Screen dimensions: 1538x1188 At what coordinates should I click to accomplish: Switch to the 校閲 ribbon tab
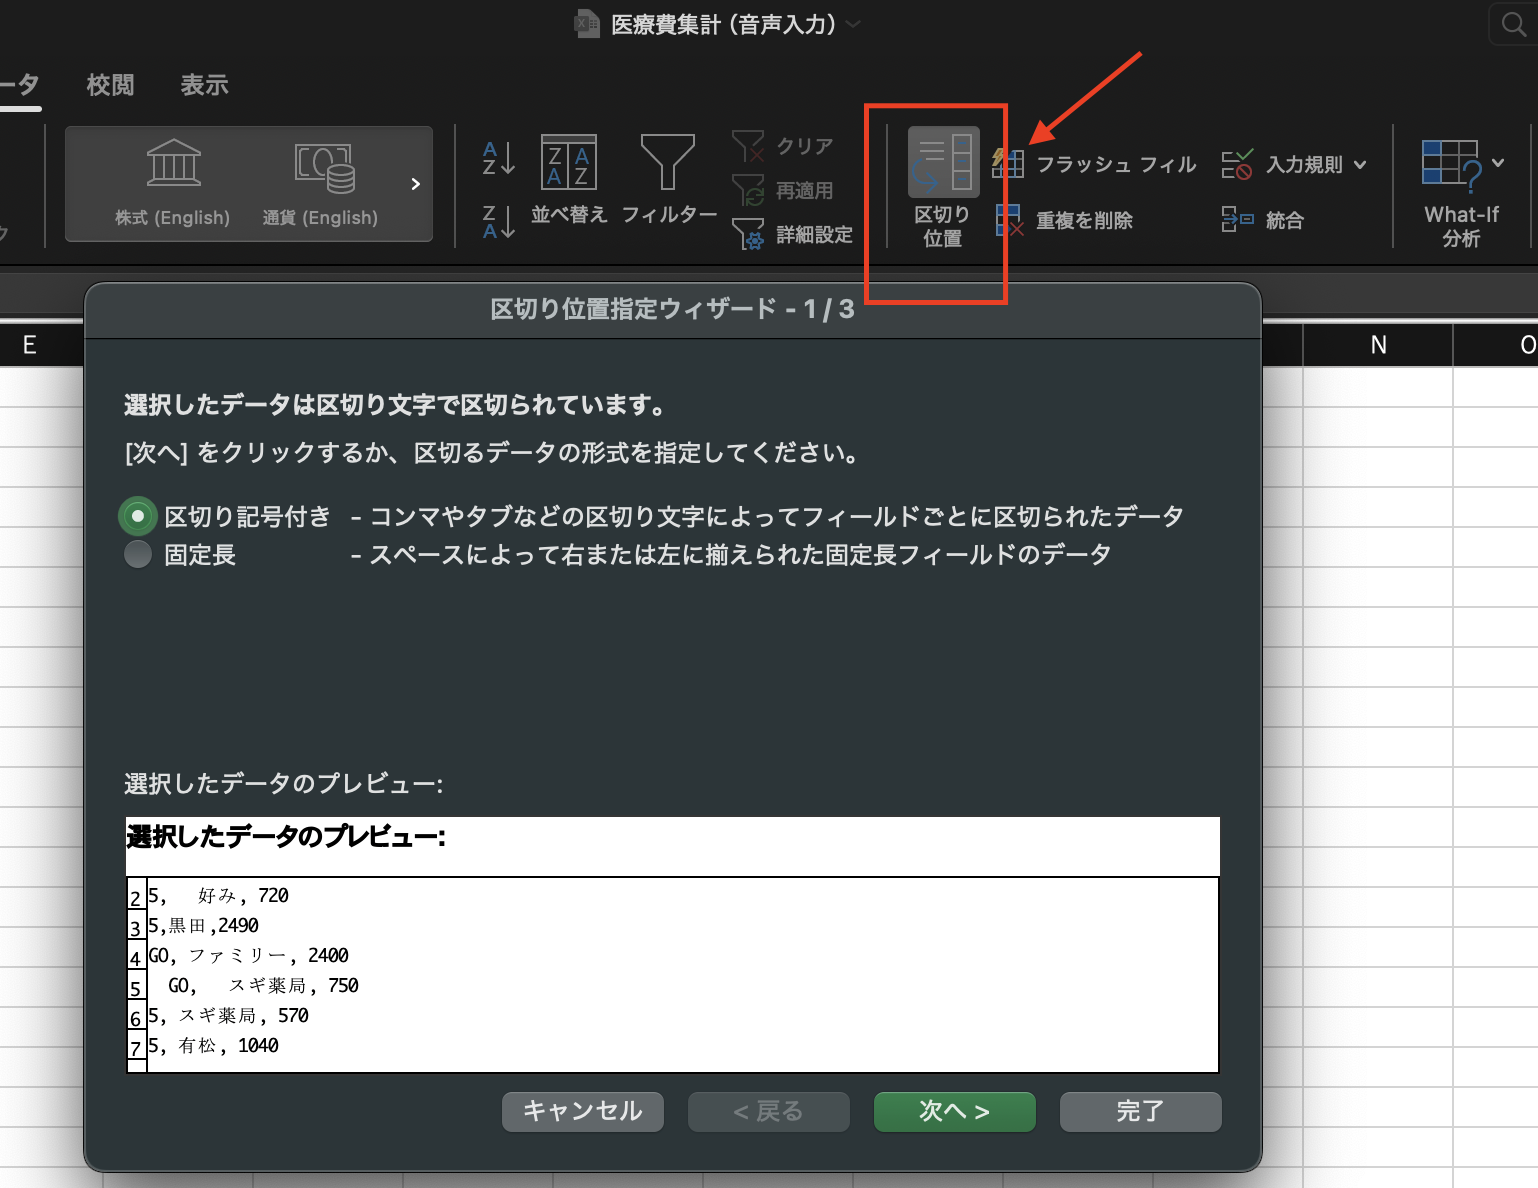click(x=110, y=85)
